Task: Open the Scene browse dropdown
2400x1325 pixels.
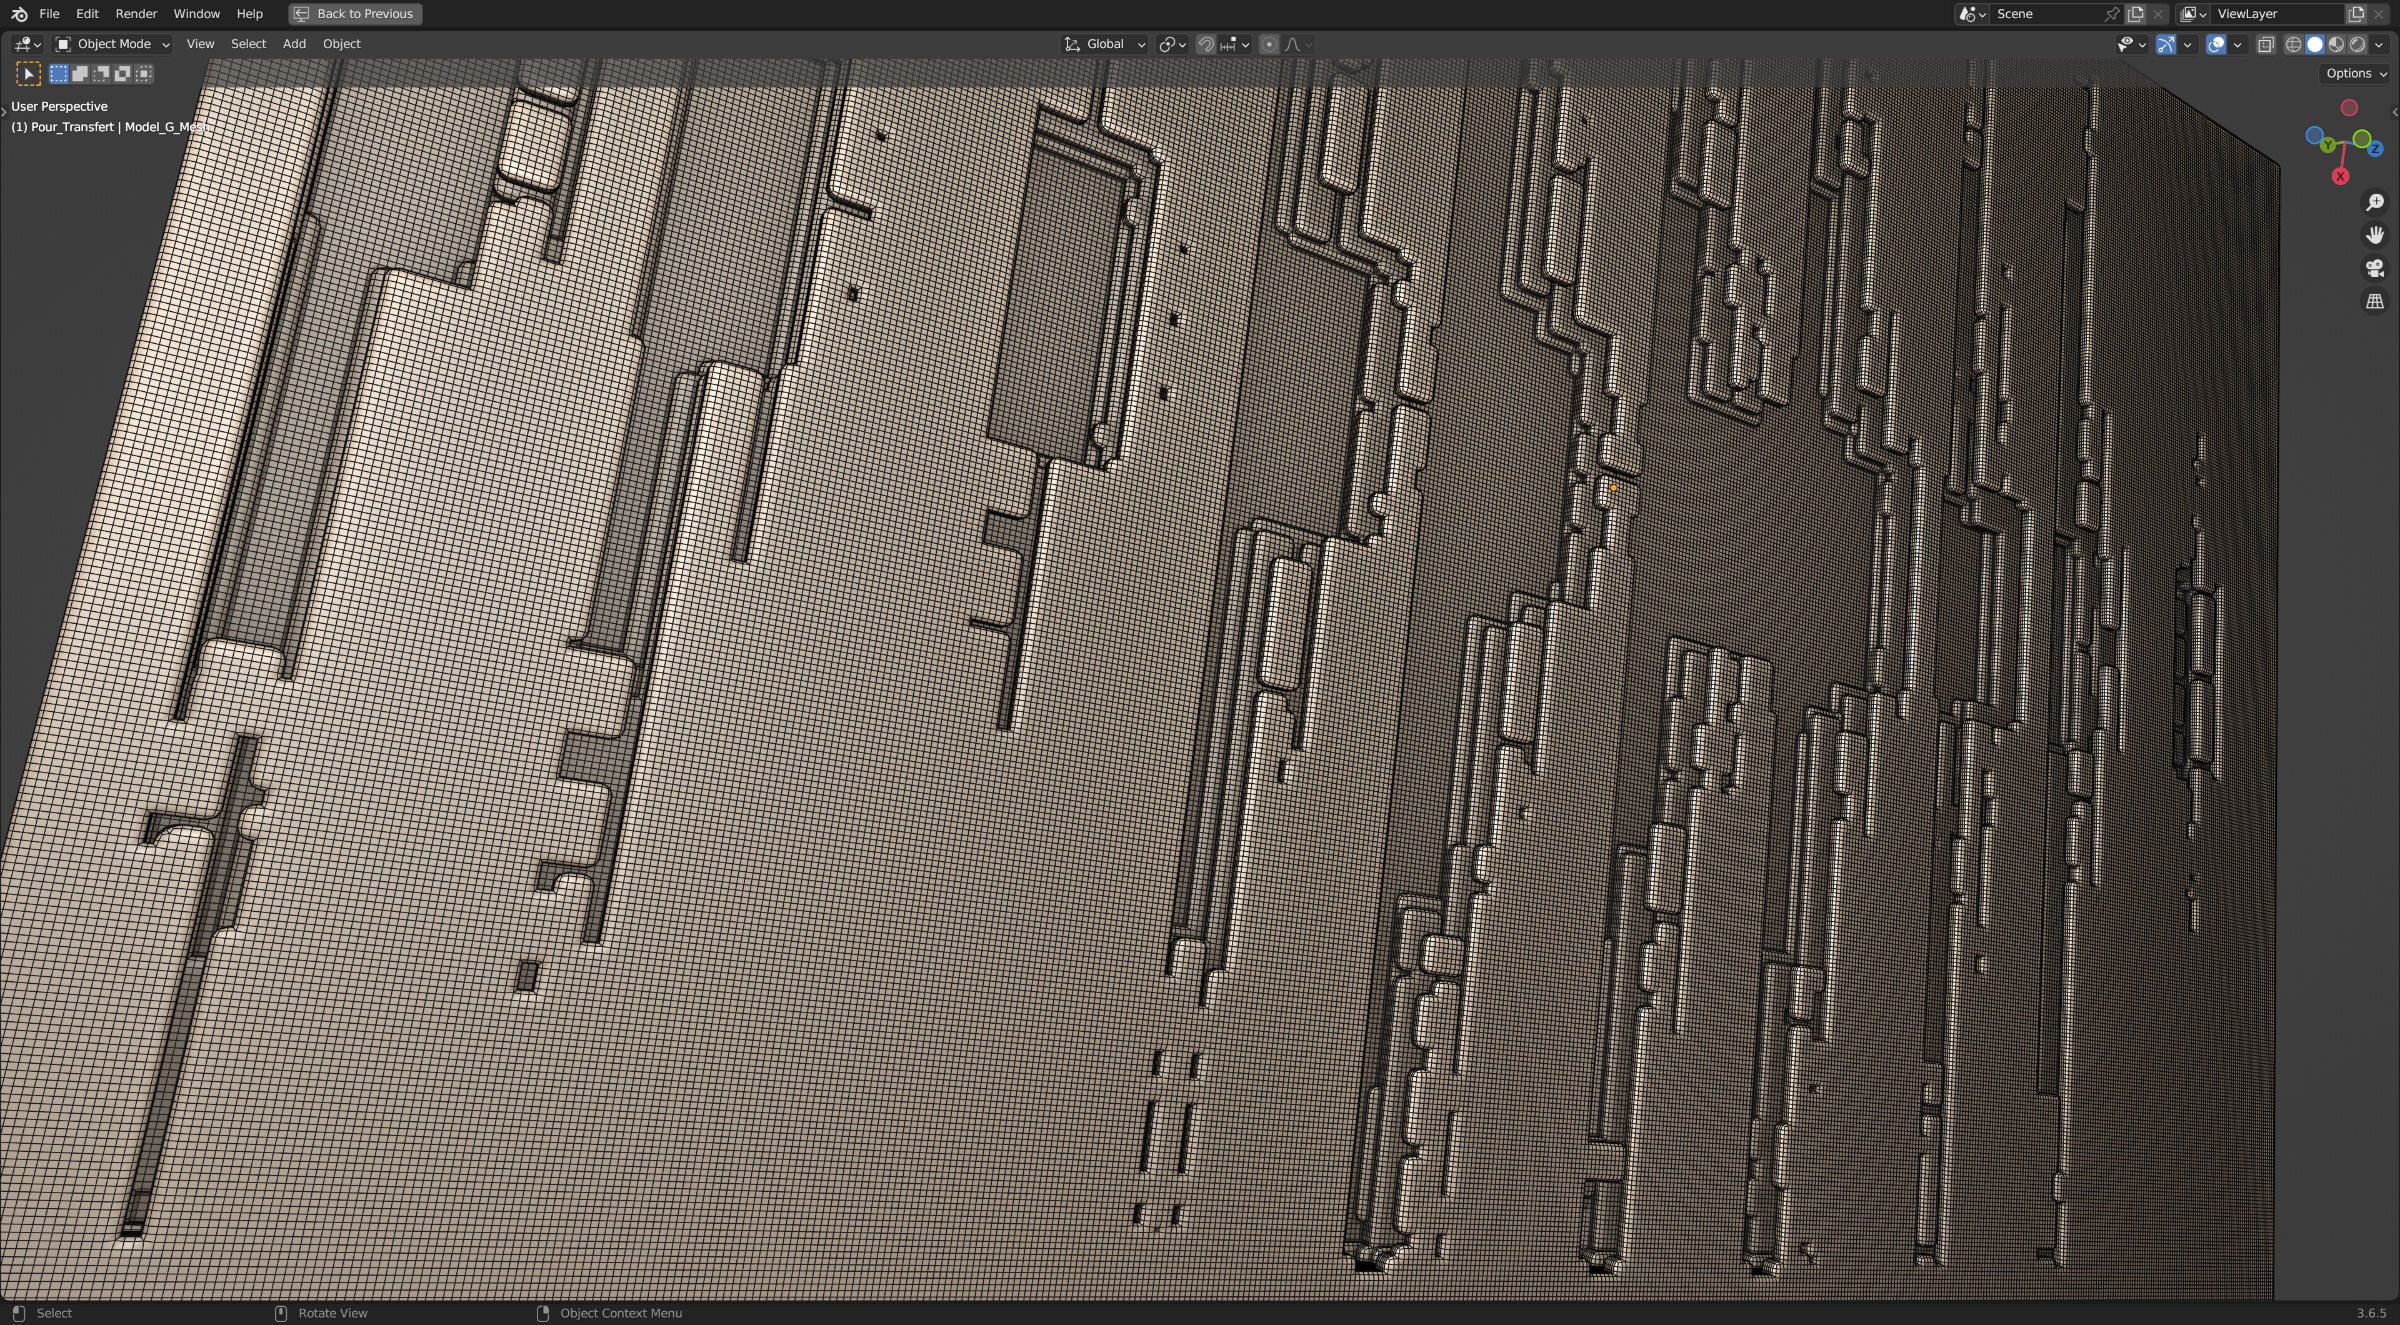Action: (1972, 14)
